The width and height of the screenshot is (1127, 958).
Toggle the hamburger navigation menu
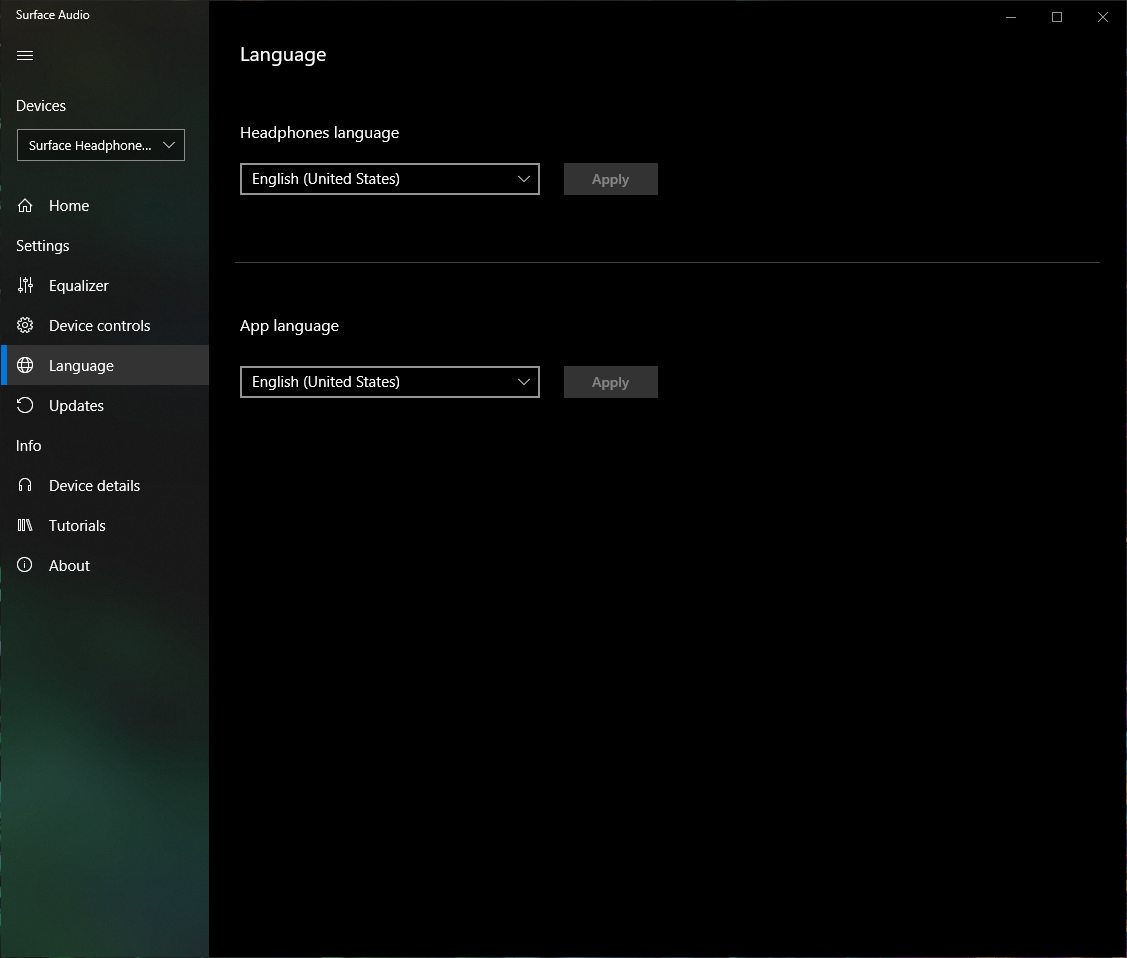(x=25, y=56)
